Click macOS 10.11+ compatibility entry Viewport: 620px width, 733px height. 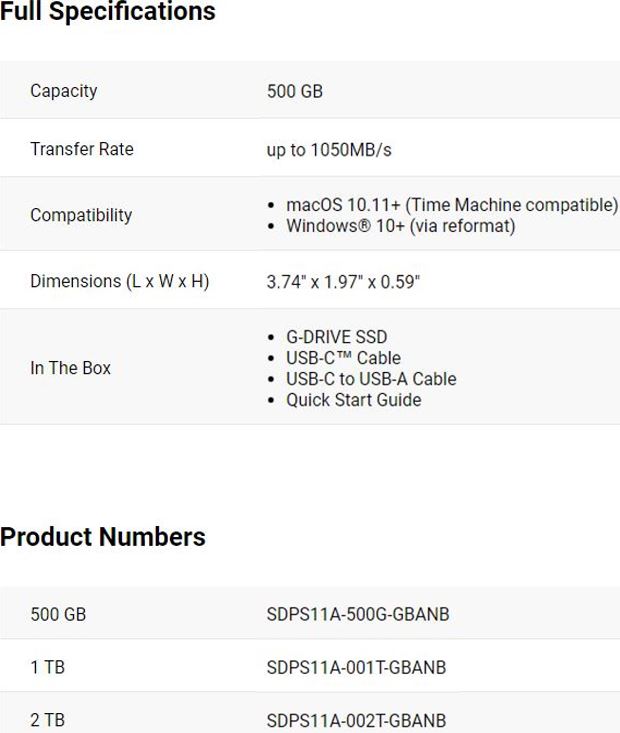[x=451, y=205]
